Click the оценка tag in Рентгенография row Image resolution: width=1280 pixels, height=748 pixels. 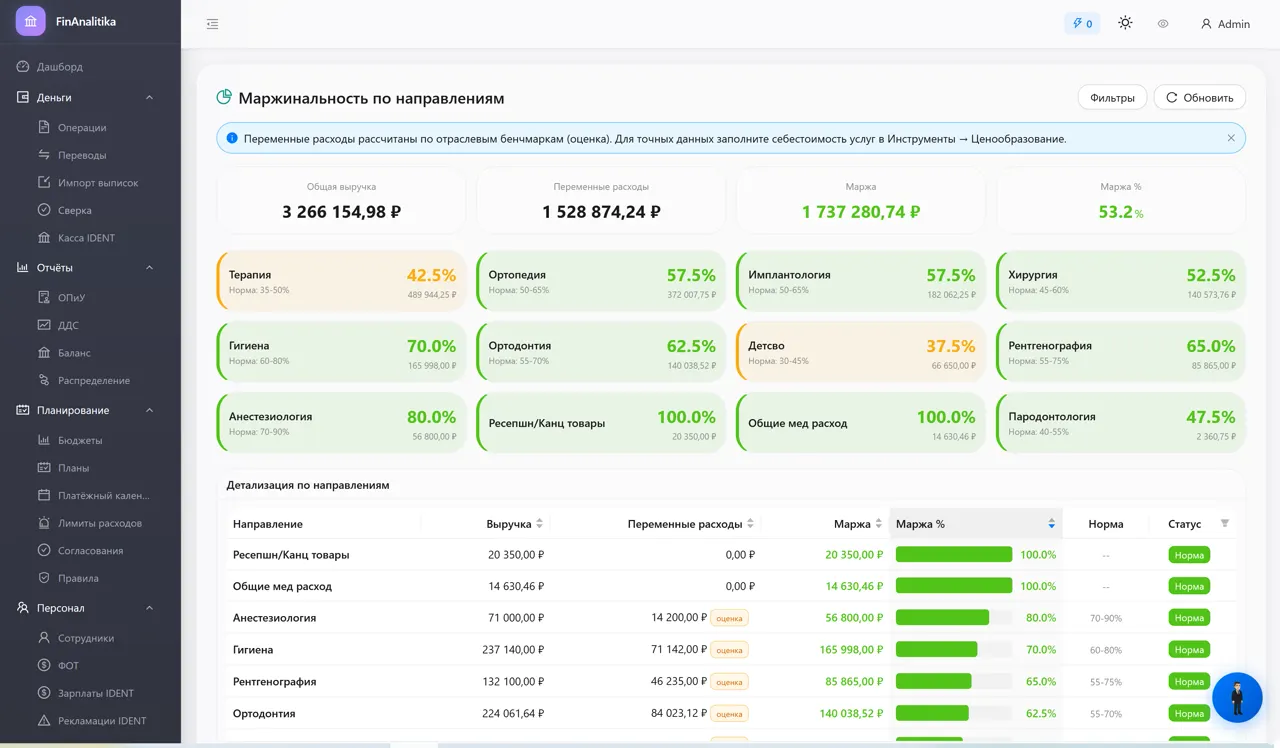pos(730,682)
